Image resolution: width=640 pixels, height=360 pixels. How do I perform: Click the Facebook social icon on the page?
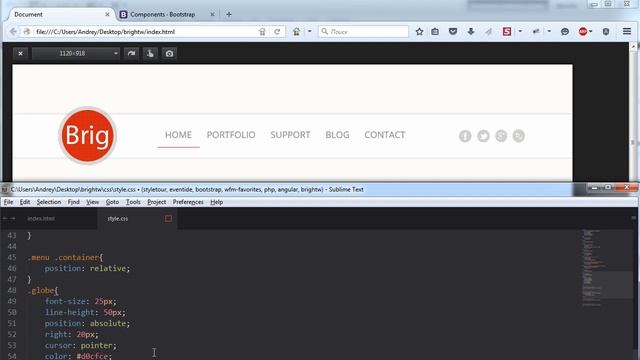465,136
